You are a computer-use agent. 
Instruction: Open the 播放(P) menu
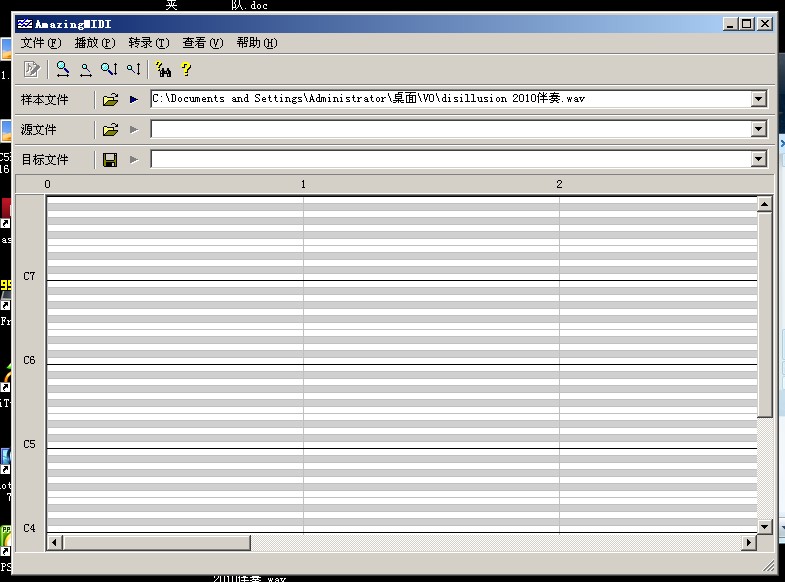tap(95, 43)
